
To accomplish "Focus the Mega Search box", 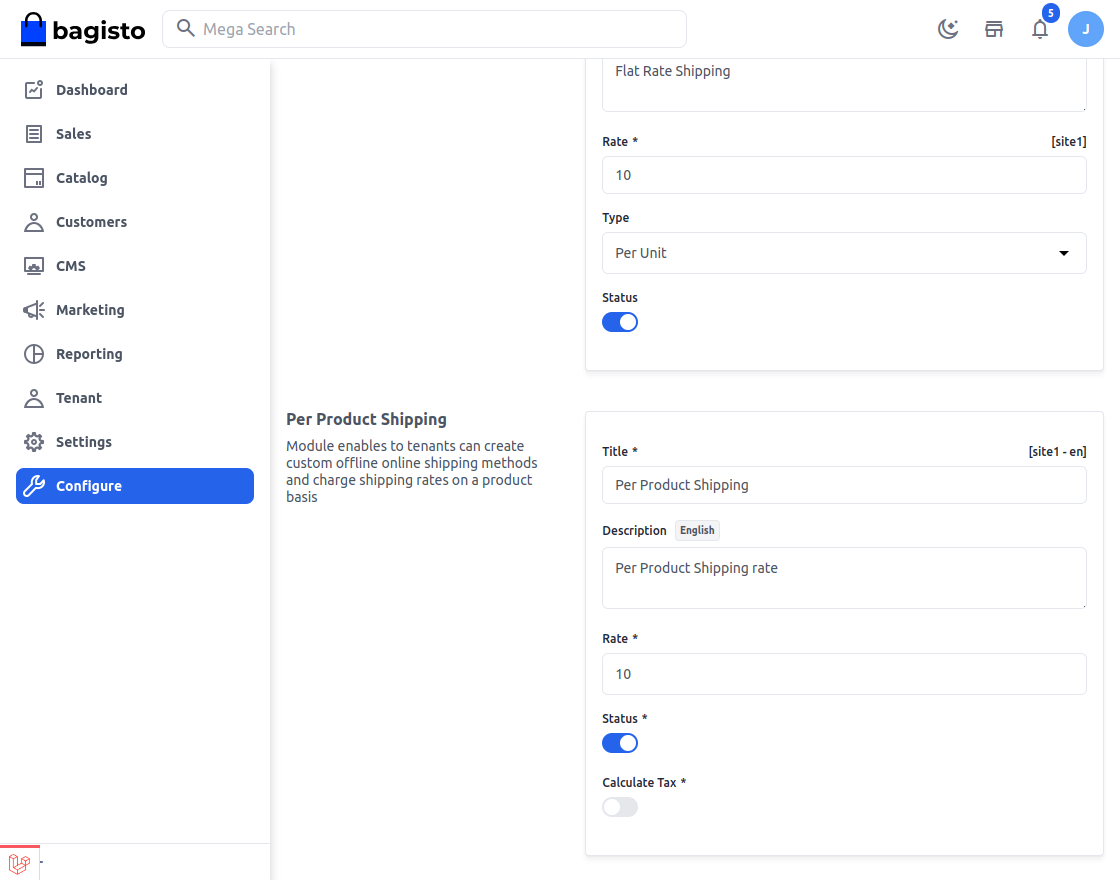I will pyautogui.click(x=440, y=29).
